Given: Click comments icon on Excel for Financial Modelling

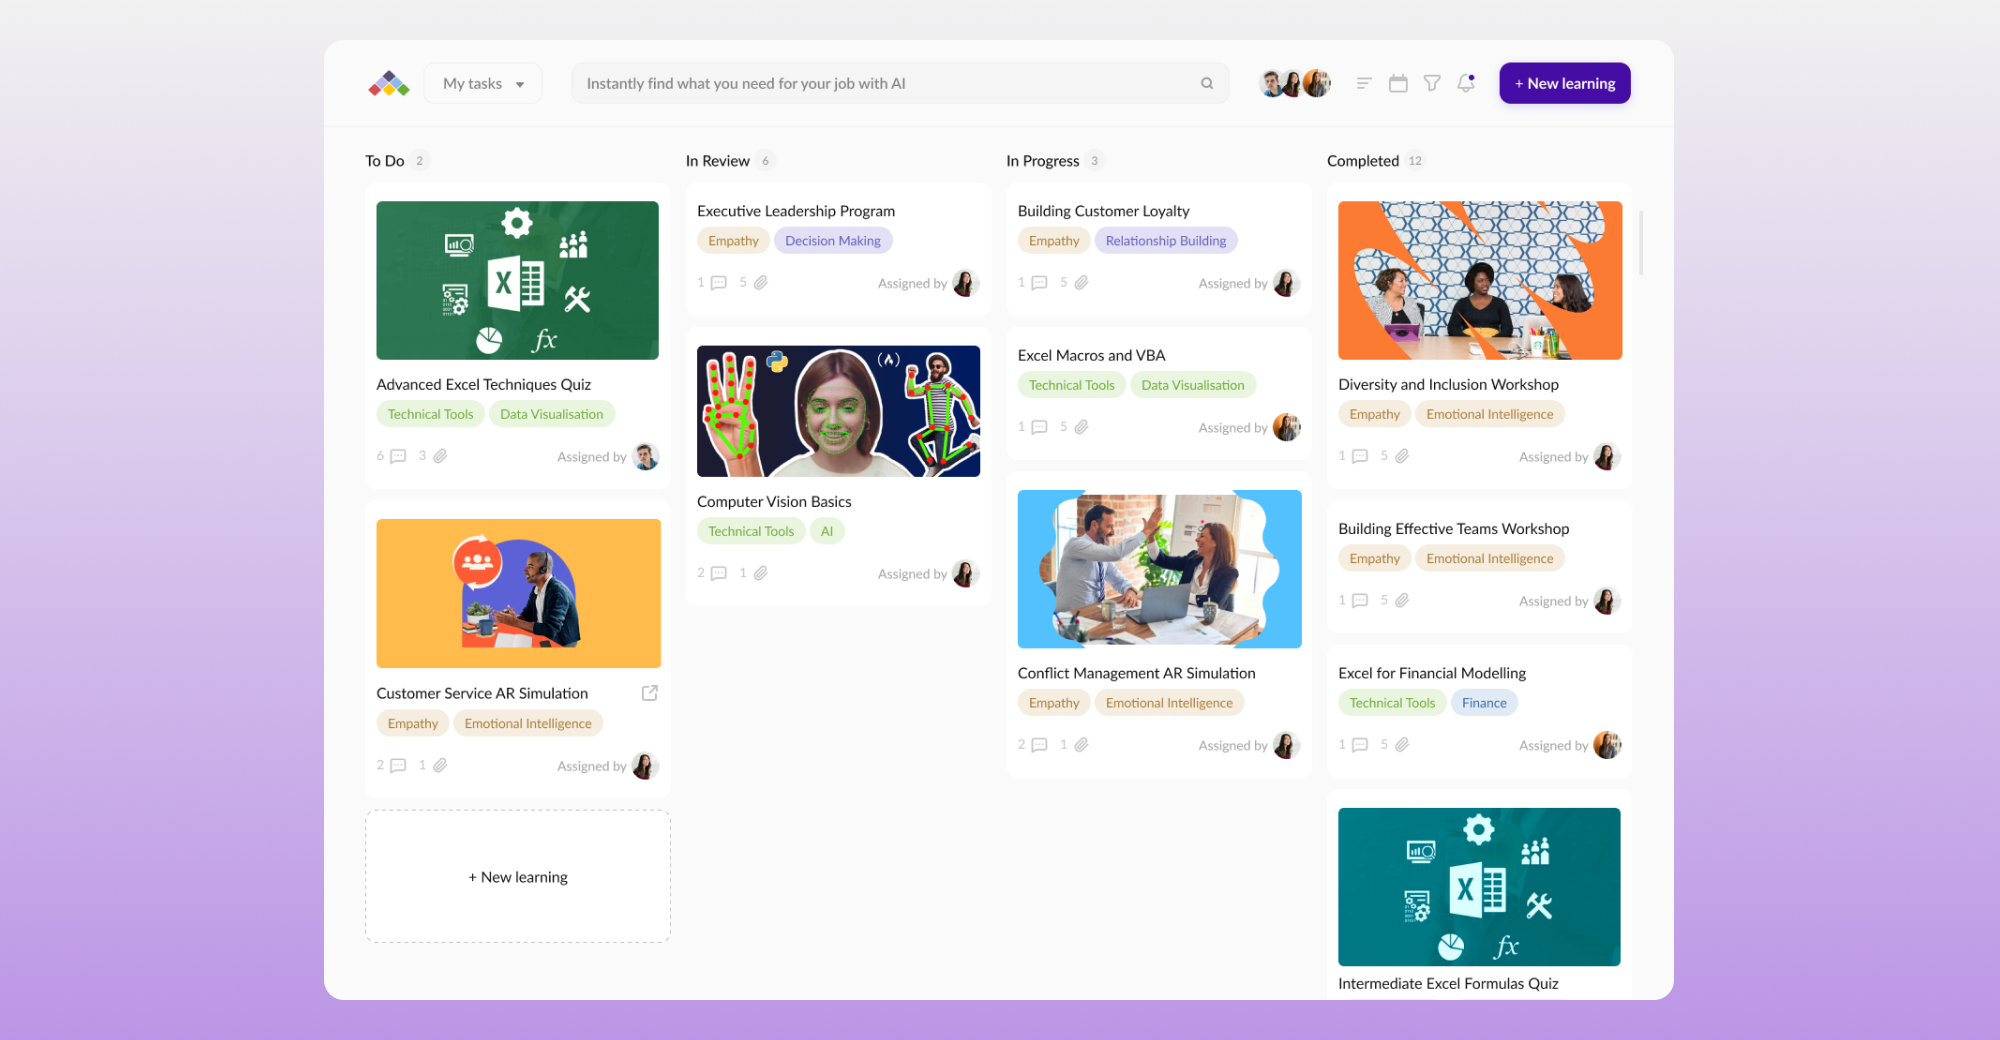Looking at the screenshot, I should click(x=1360, y=745).
